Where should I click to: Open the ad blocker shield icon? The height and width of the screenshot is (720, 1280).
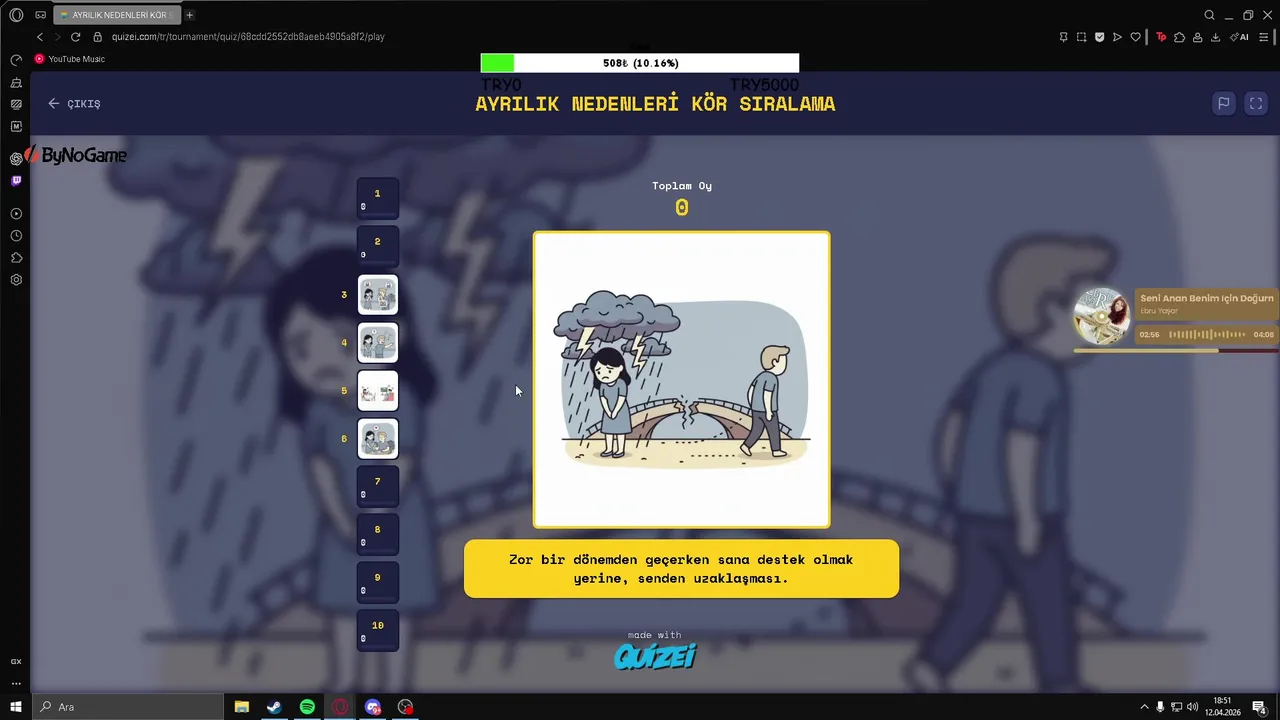click(x=1099, y=37)
